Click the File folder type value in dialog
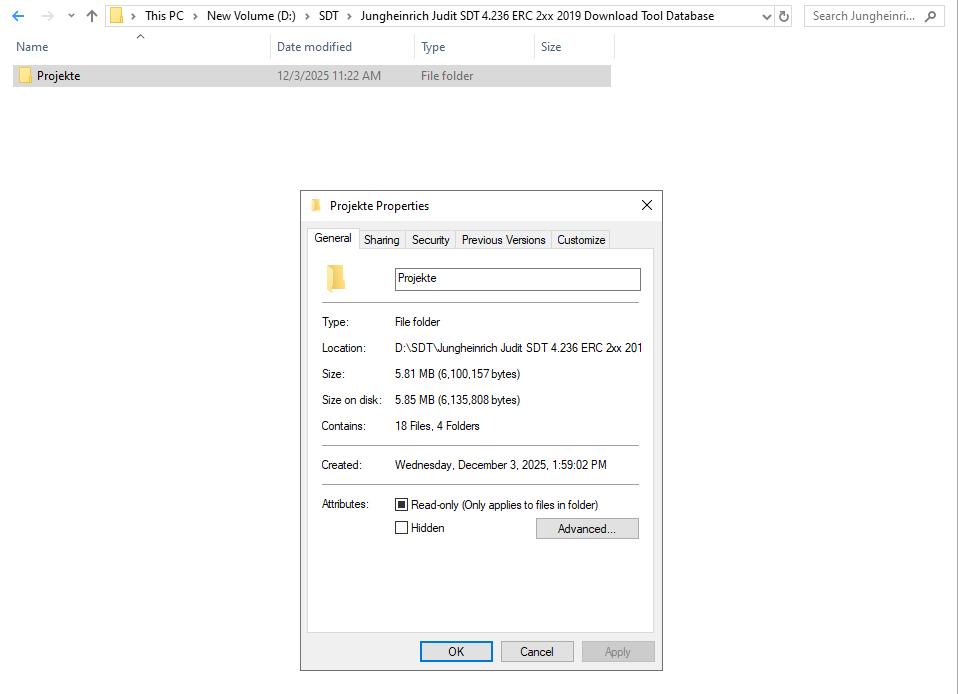The height and width of the screenshot is (694, 958). pos(417,322)
